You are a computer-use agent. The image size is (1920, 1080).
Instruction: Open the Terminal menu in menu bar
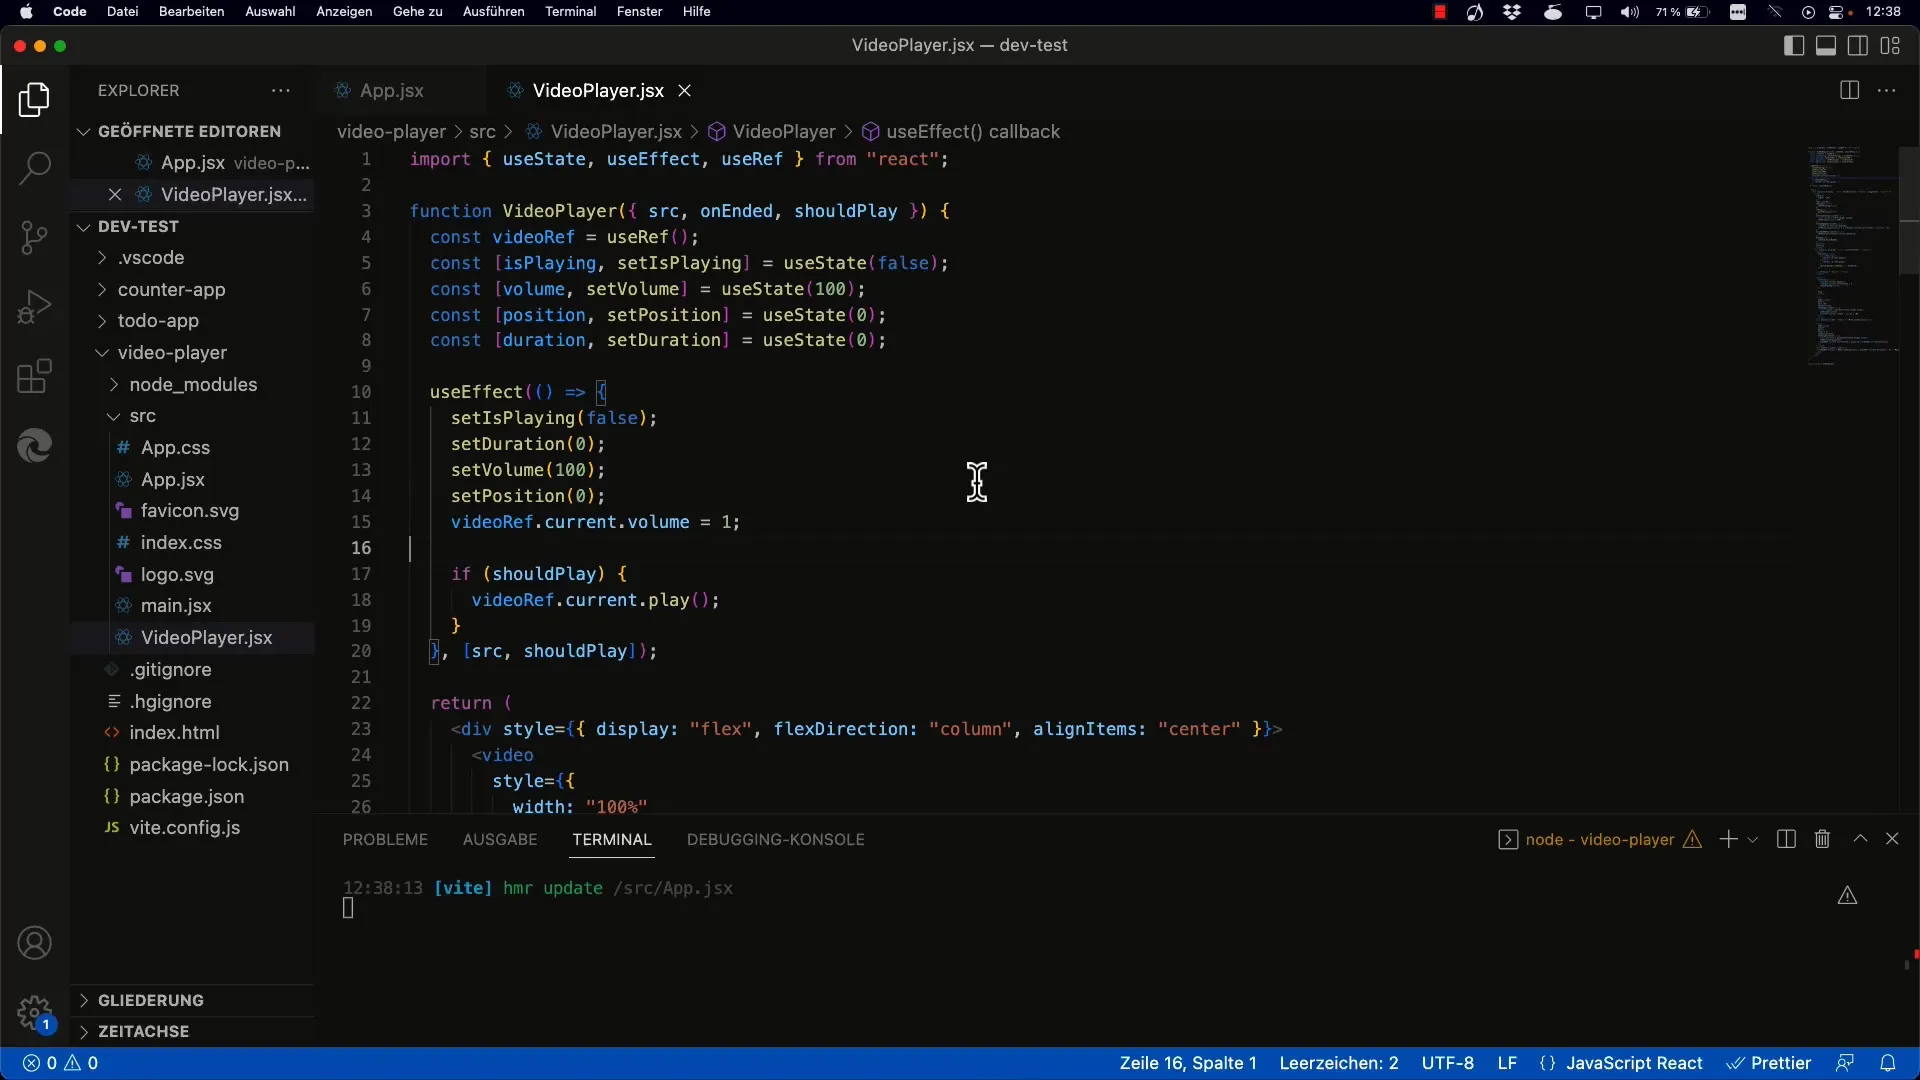point(570,12)
